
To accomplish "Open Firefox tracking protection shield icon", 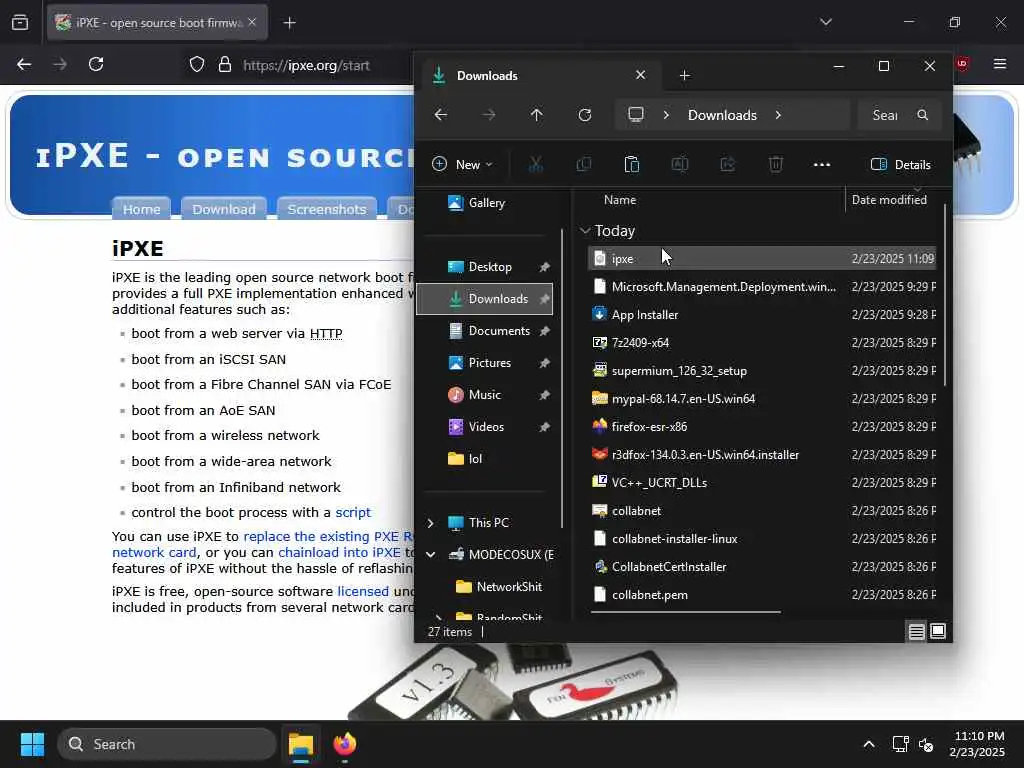I will tap(197, 65).
